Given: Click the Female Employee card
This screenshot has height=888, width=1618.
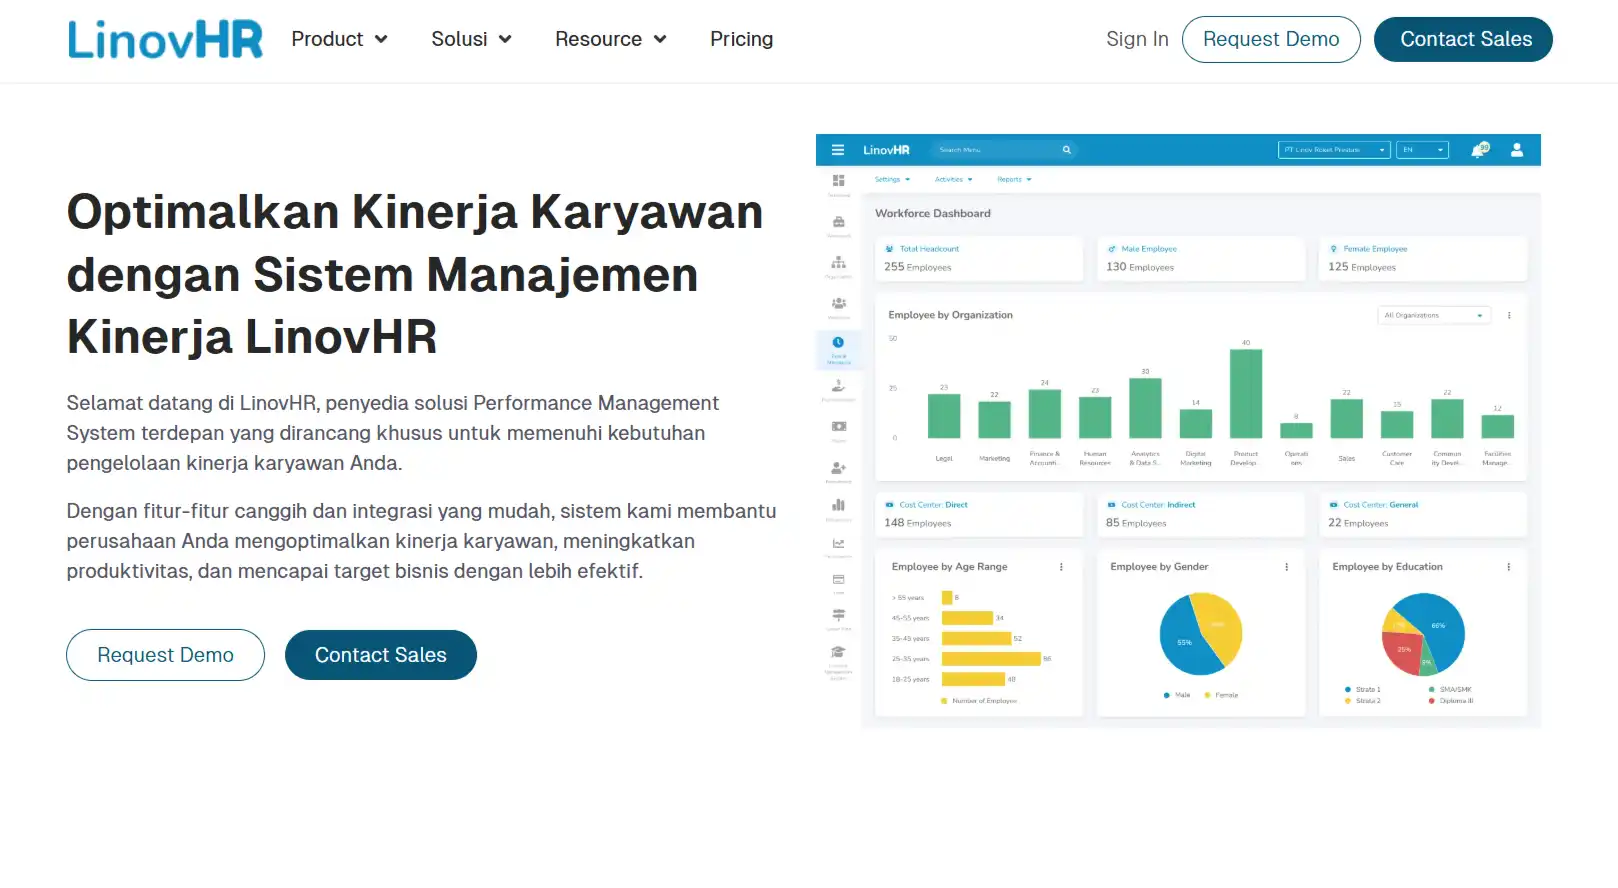Looking at the screenshot, I should (x=1423, y=259).
